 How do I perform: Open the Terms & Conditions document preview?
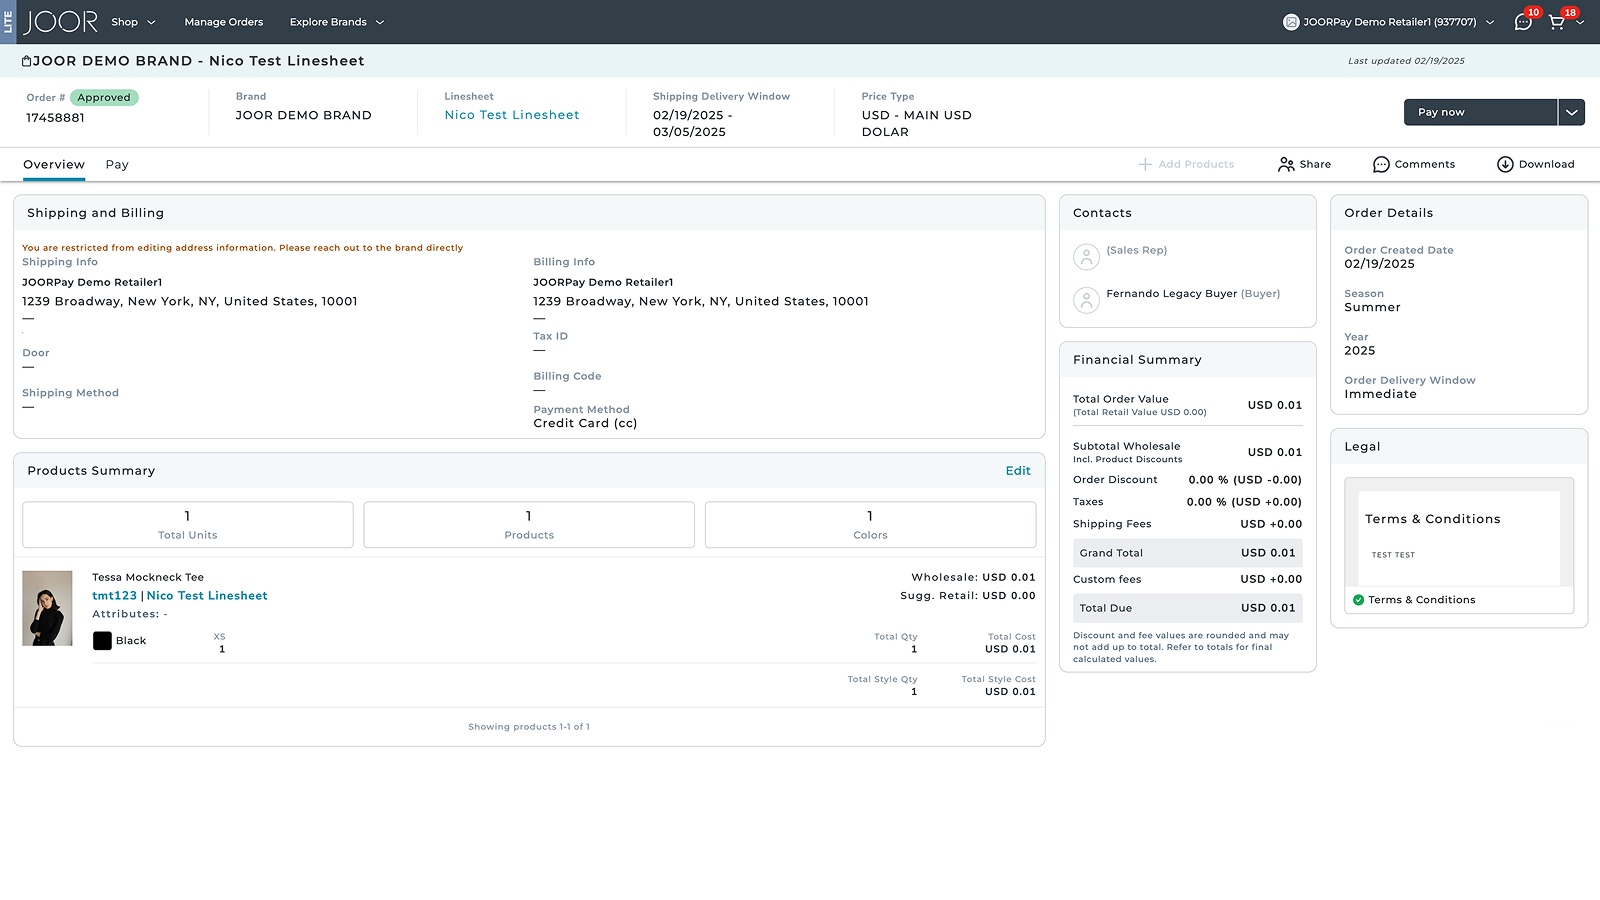tap(1459, 532)
